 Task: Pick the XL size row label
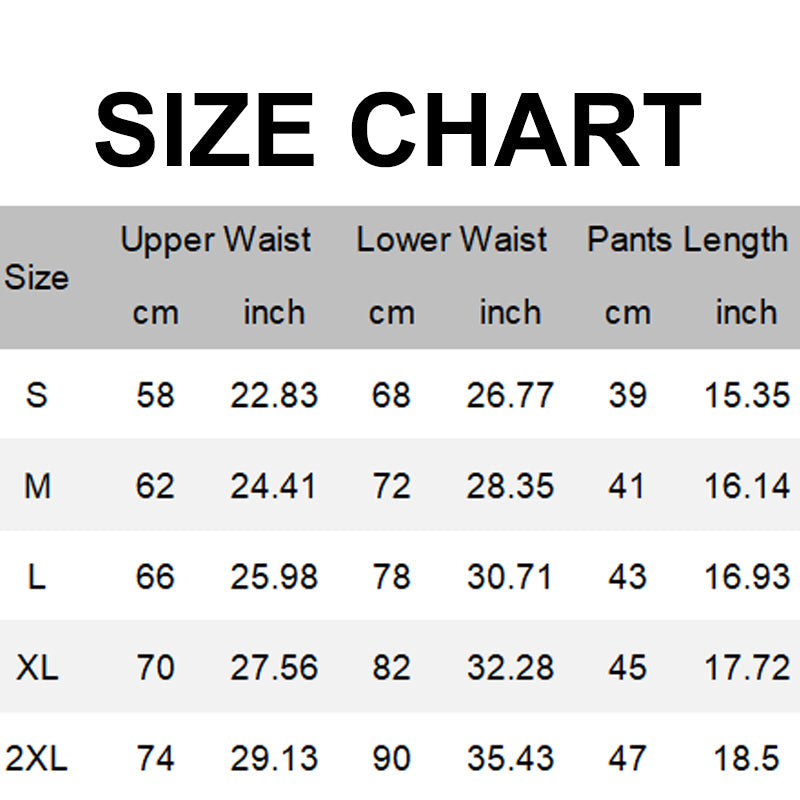tap(37, 667)
